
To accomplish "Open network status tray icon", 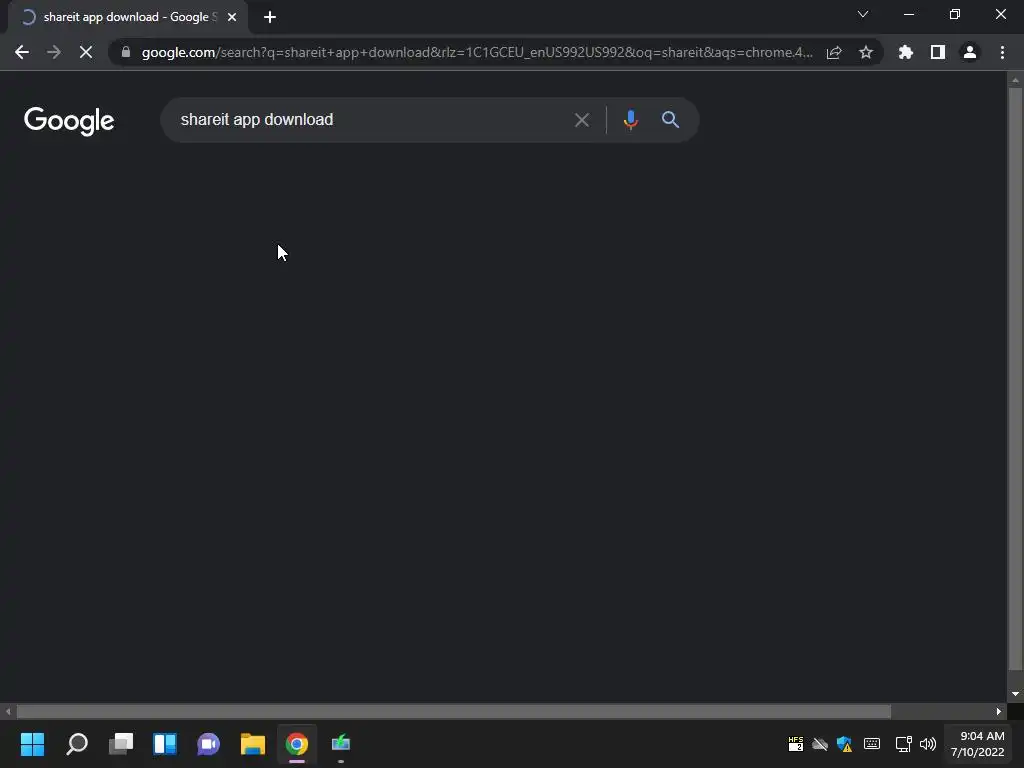I will (904, 744).
